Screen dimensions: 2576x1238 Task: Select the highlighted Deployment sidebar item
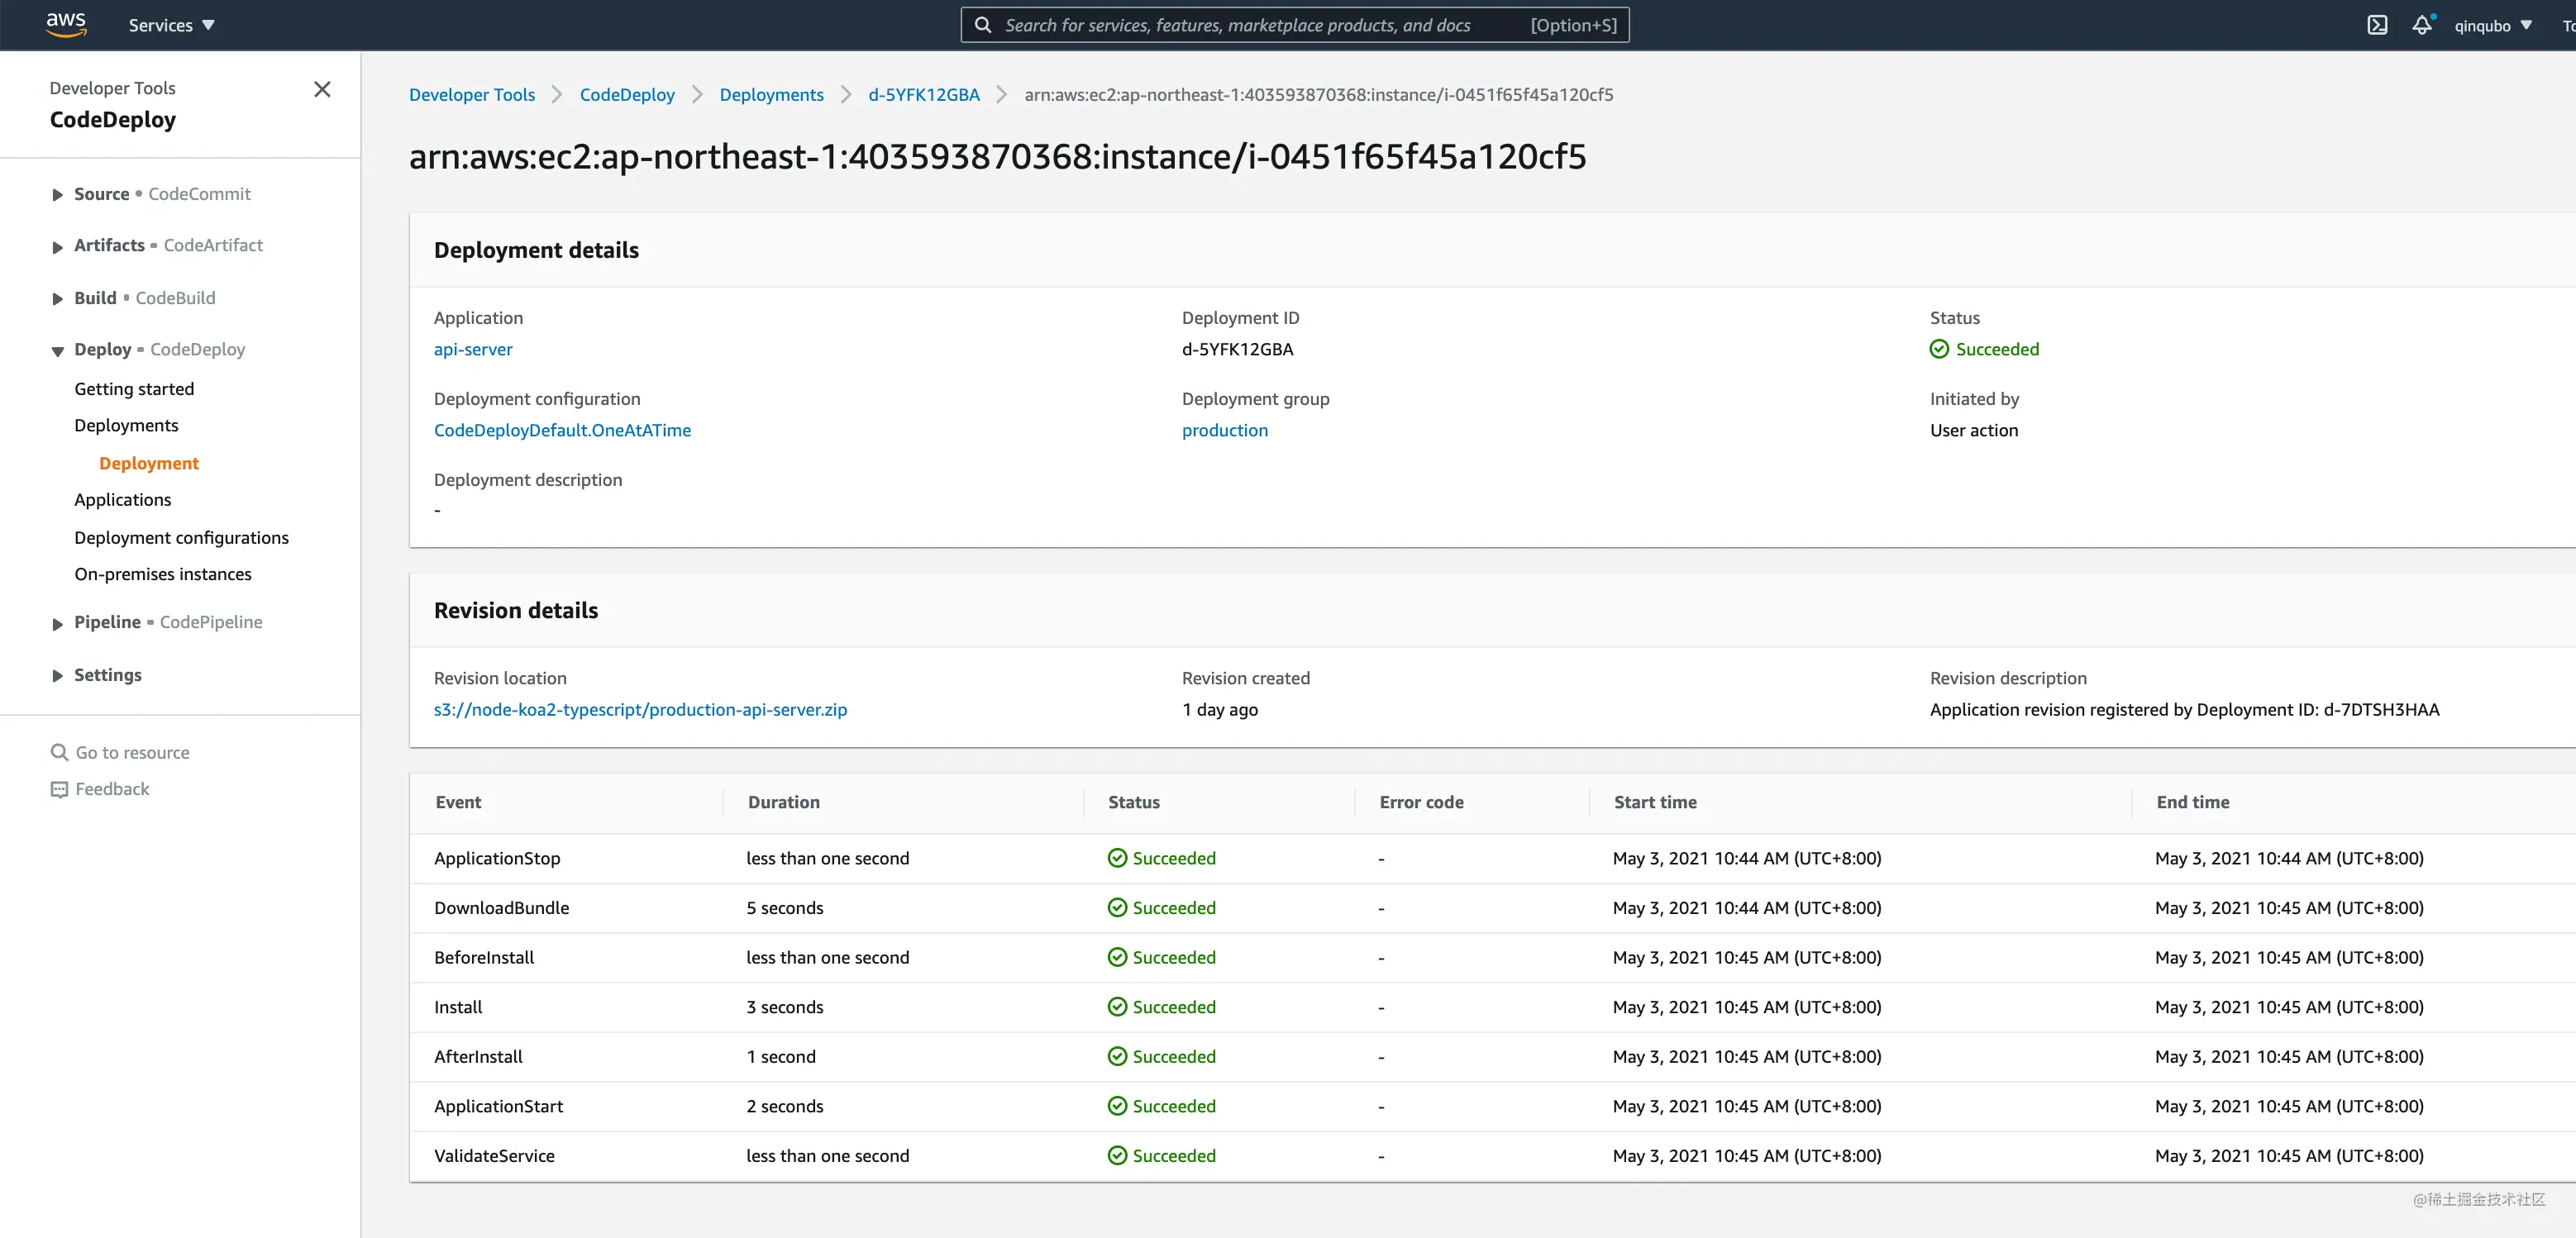(x=149, y=463)
